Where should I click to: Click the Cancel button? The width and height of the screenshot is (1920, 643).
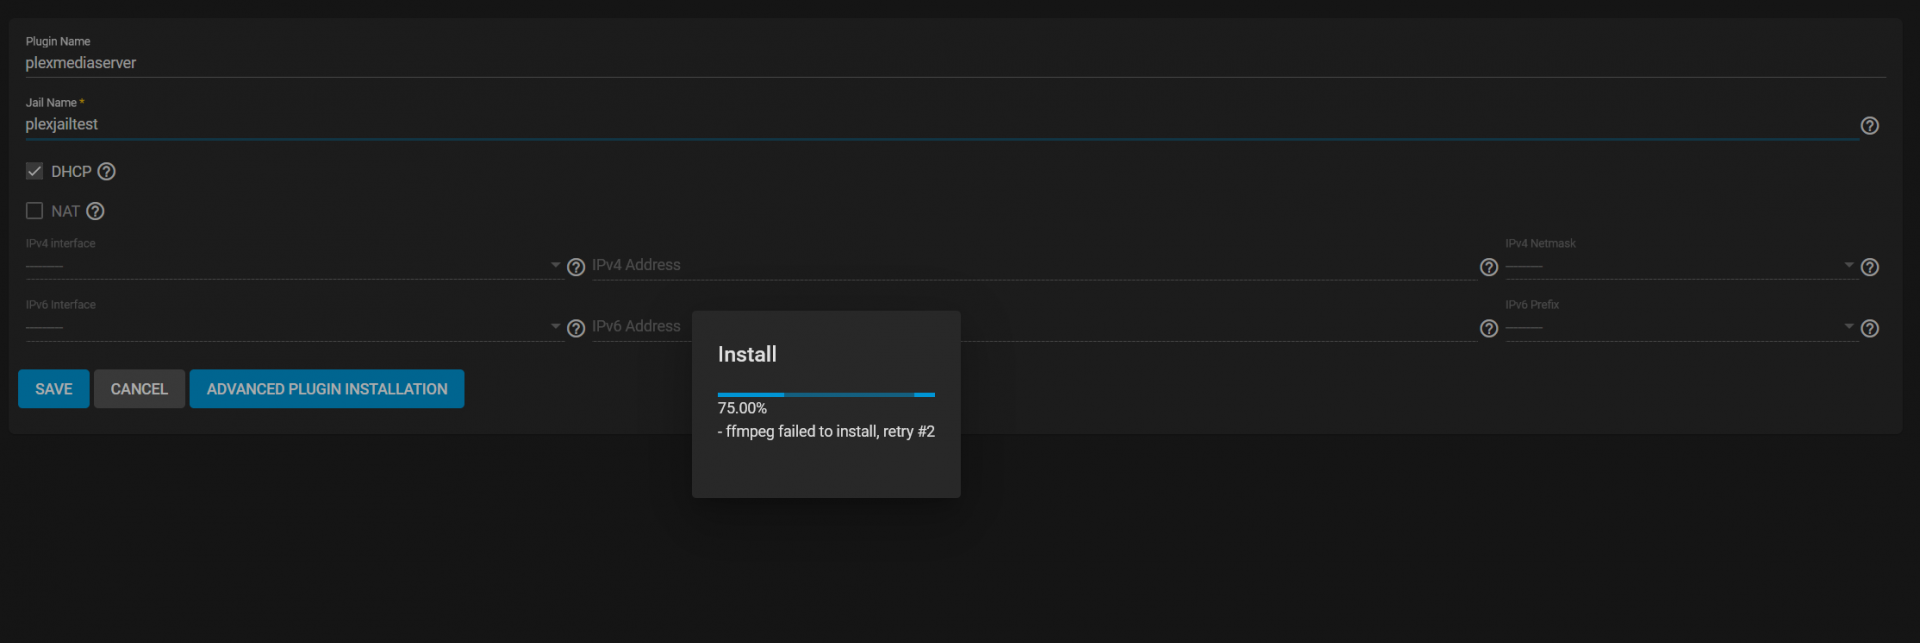pos(139,389)
